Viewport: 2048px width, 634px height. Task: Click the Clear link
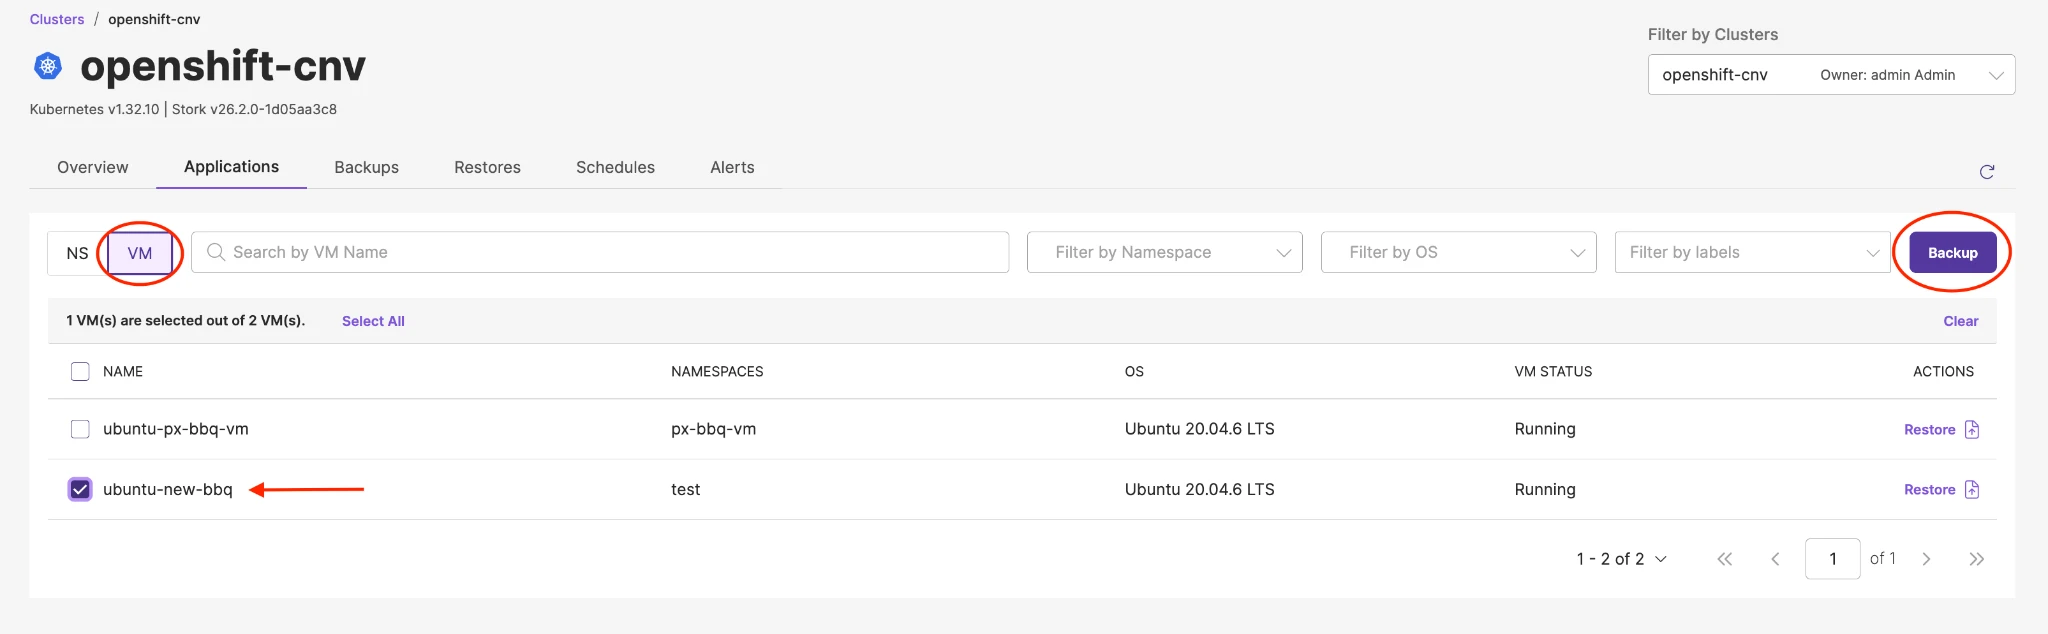click(x=1960, y=321)
